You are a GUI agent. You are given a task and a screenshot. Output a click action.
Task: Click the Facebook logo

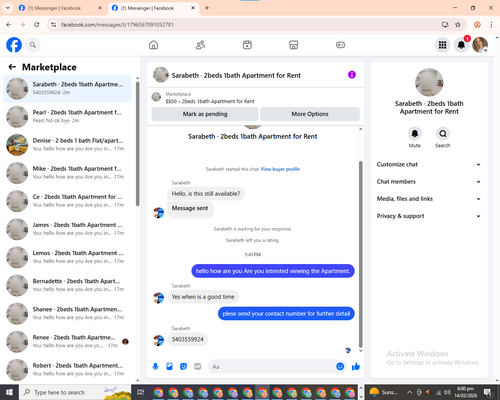click(14, 45)
